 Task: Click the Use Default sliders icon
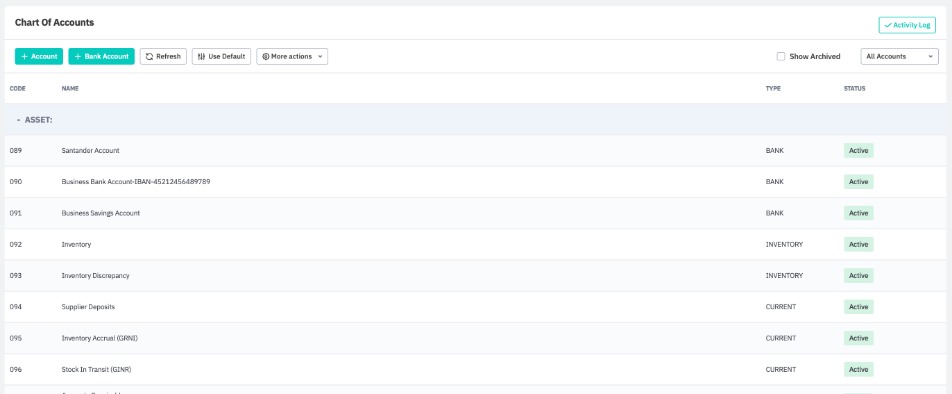(x=202, y=56)
